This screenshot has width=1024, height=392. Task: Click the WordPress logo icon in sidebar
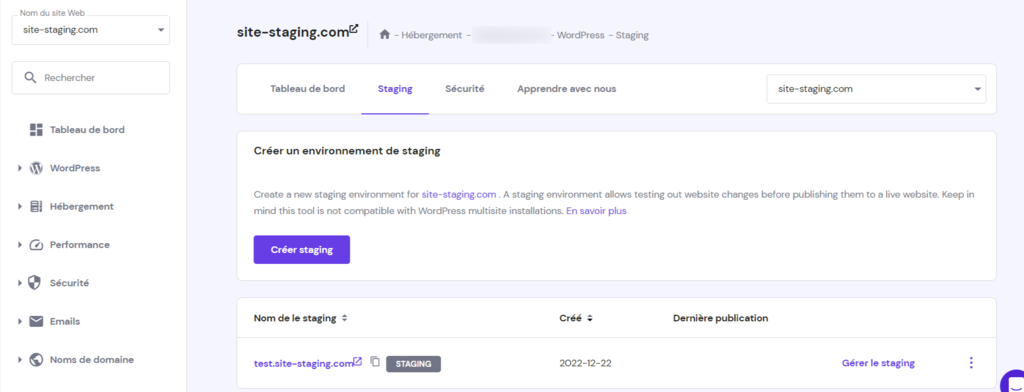(x=36, y=168)
